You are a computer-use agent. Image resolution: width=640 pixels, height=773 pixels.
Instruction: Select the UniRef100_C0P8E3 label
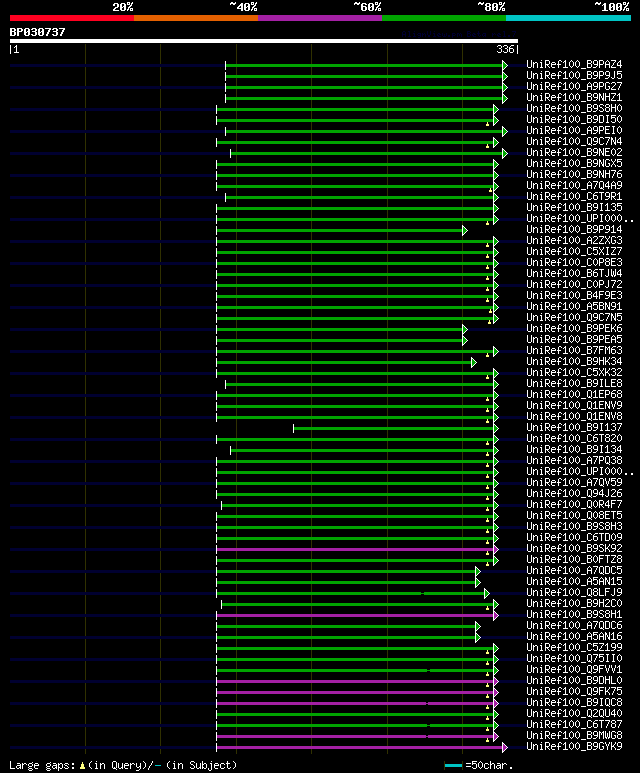pyautogui.click(x=574, y=263)
